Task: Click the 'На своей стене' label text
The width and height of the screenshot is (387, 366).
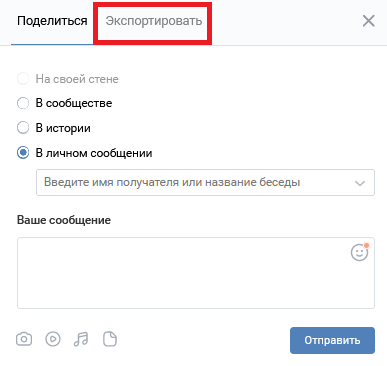Action: pyautogui.click(x=77, y=79)
